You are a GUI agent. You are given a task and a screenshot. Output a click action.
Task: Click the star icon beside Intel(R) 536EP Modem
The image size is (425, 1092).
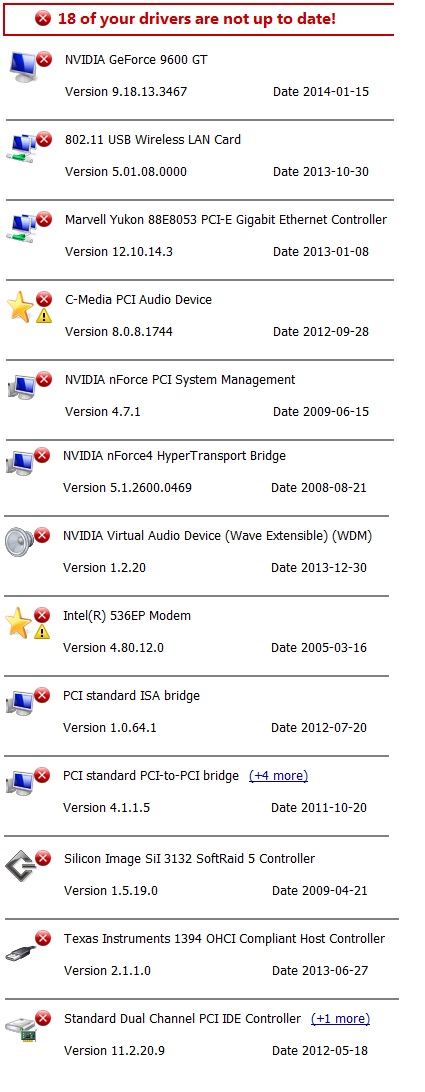point(18,623)
